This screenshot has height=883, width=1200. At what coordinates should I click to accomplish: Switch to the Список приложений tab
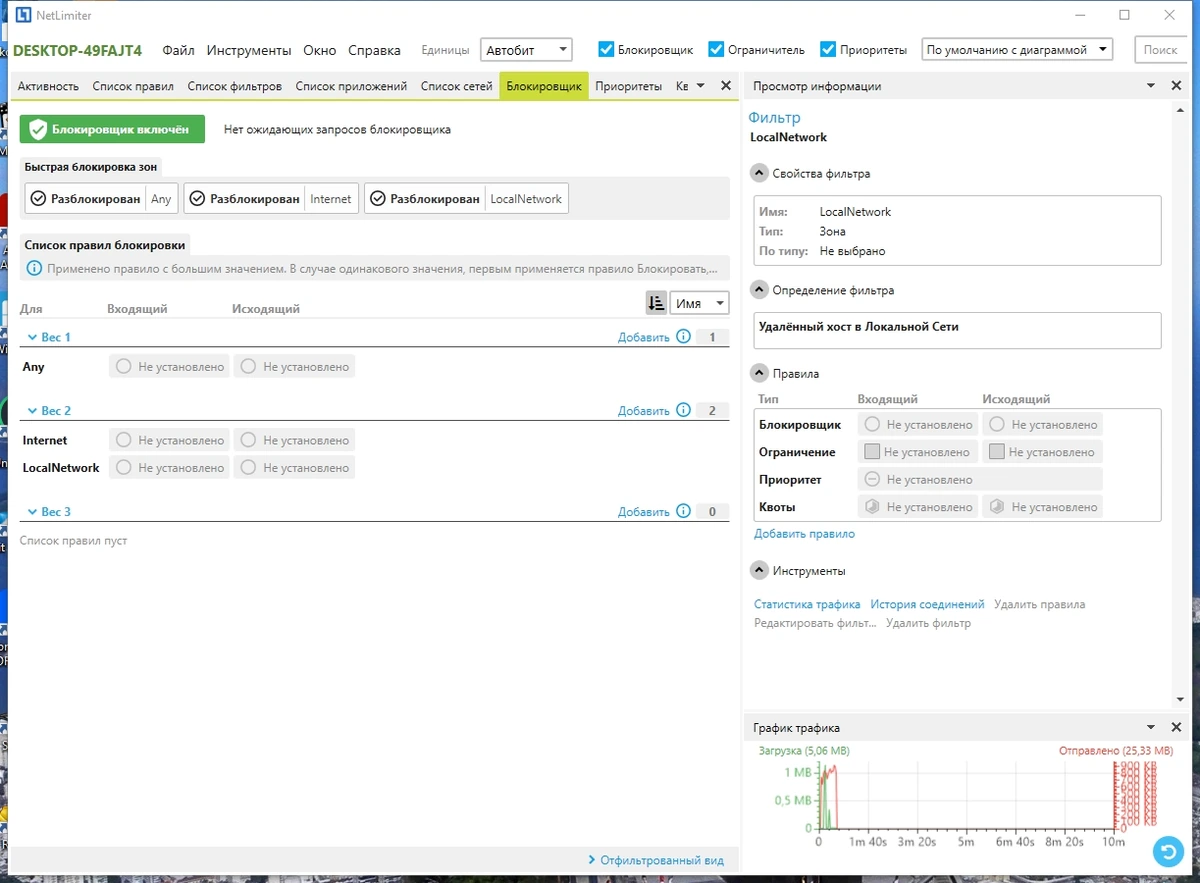pyautogui.click(x=351, y=86)
